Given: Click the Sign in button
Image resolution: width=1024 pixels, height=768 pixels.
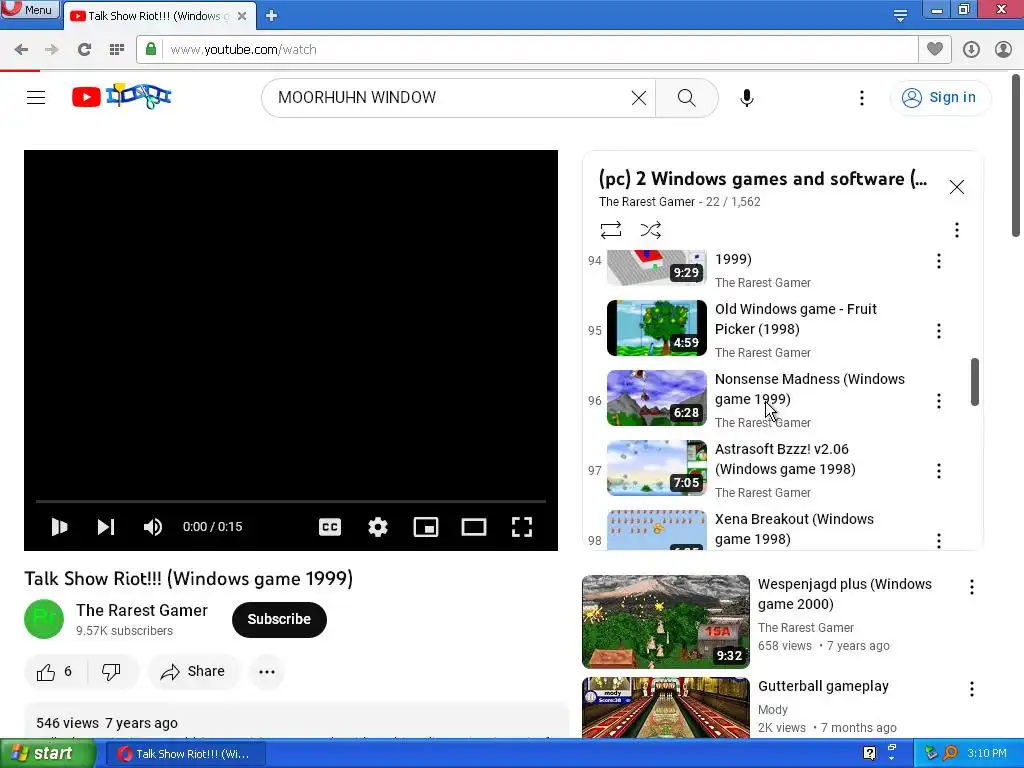Looking at the screenshot, I should tap(939, 97).
